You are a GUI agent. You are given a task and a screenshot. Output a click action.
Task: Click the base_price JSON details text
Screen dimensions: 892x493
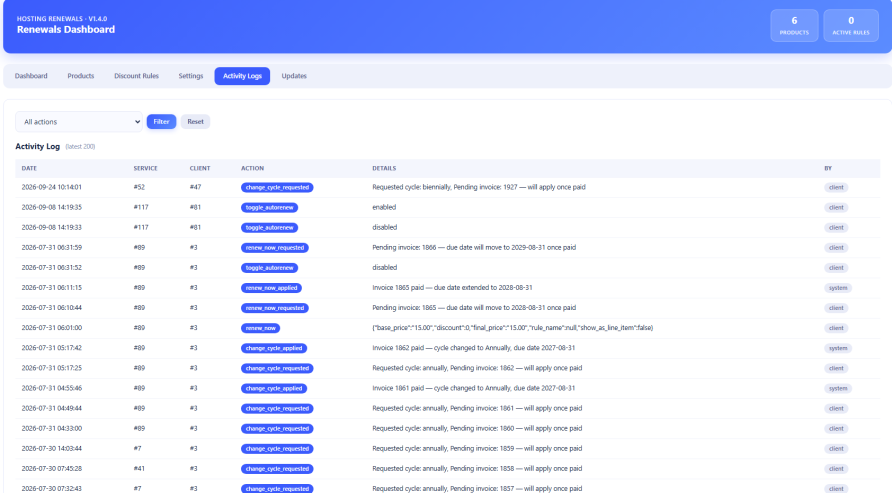pos(513,328)
